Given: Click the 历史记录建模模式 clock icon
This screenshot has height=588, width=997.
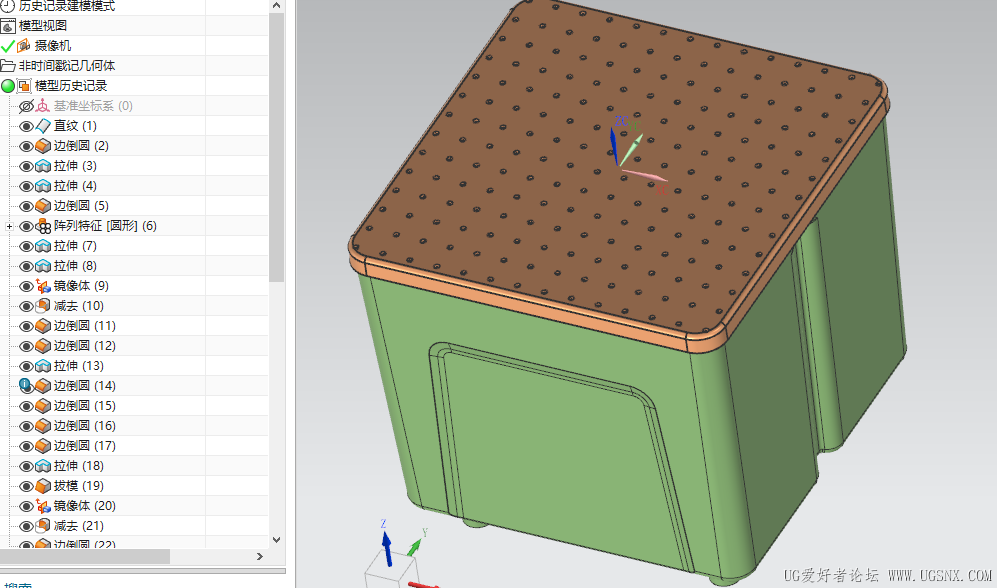Looking at the screenshot, I should [x=8, y=6].
